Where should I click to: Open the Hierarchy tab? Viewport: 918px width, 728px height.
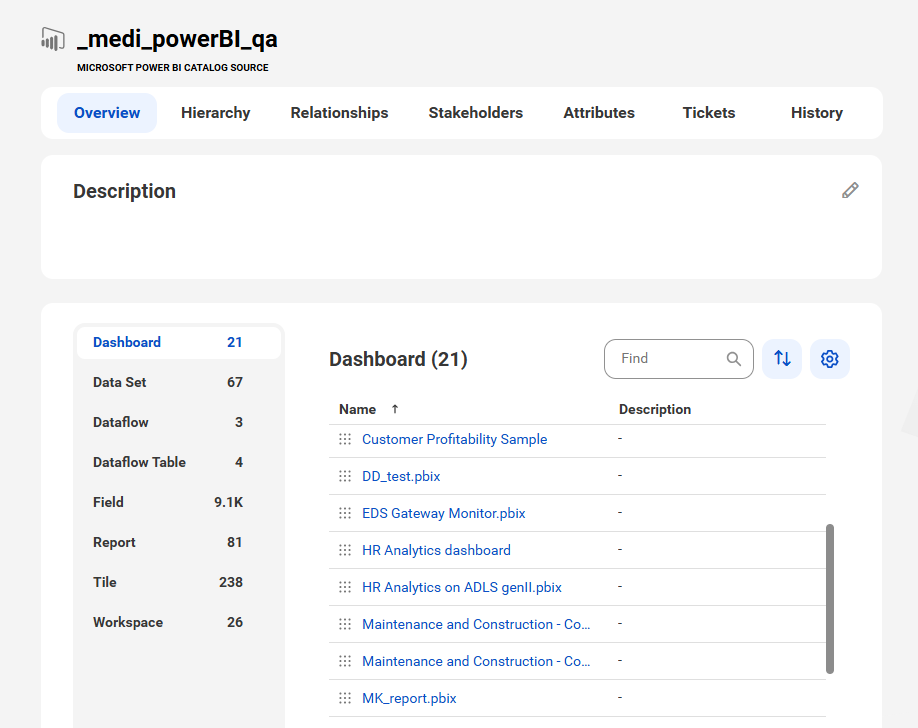click(x=215, y=113)
